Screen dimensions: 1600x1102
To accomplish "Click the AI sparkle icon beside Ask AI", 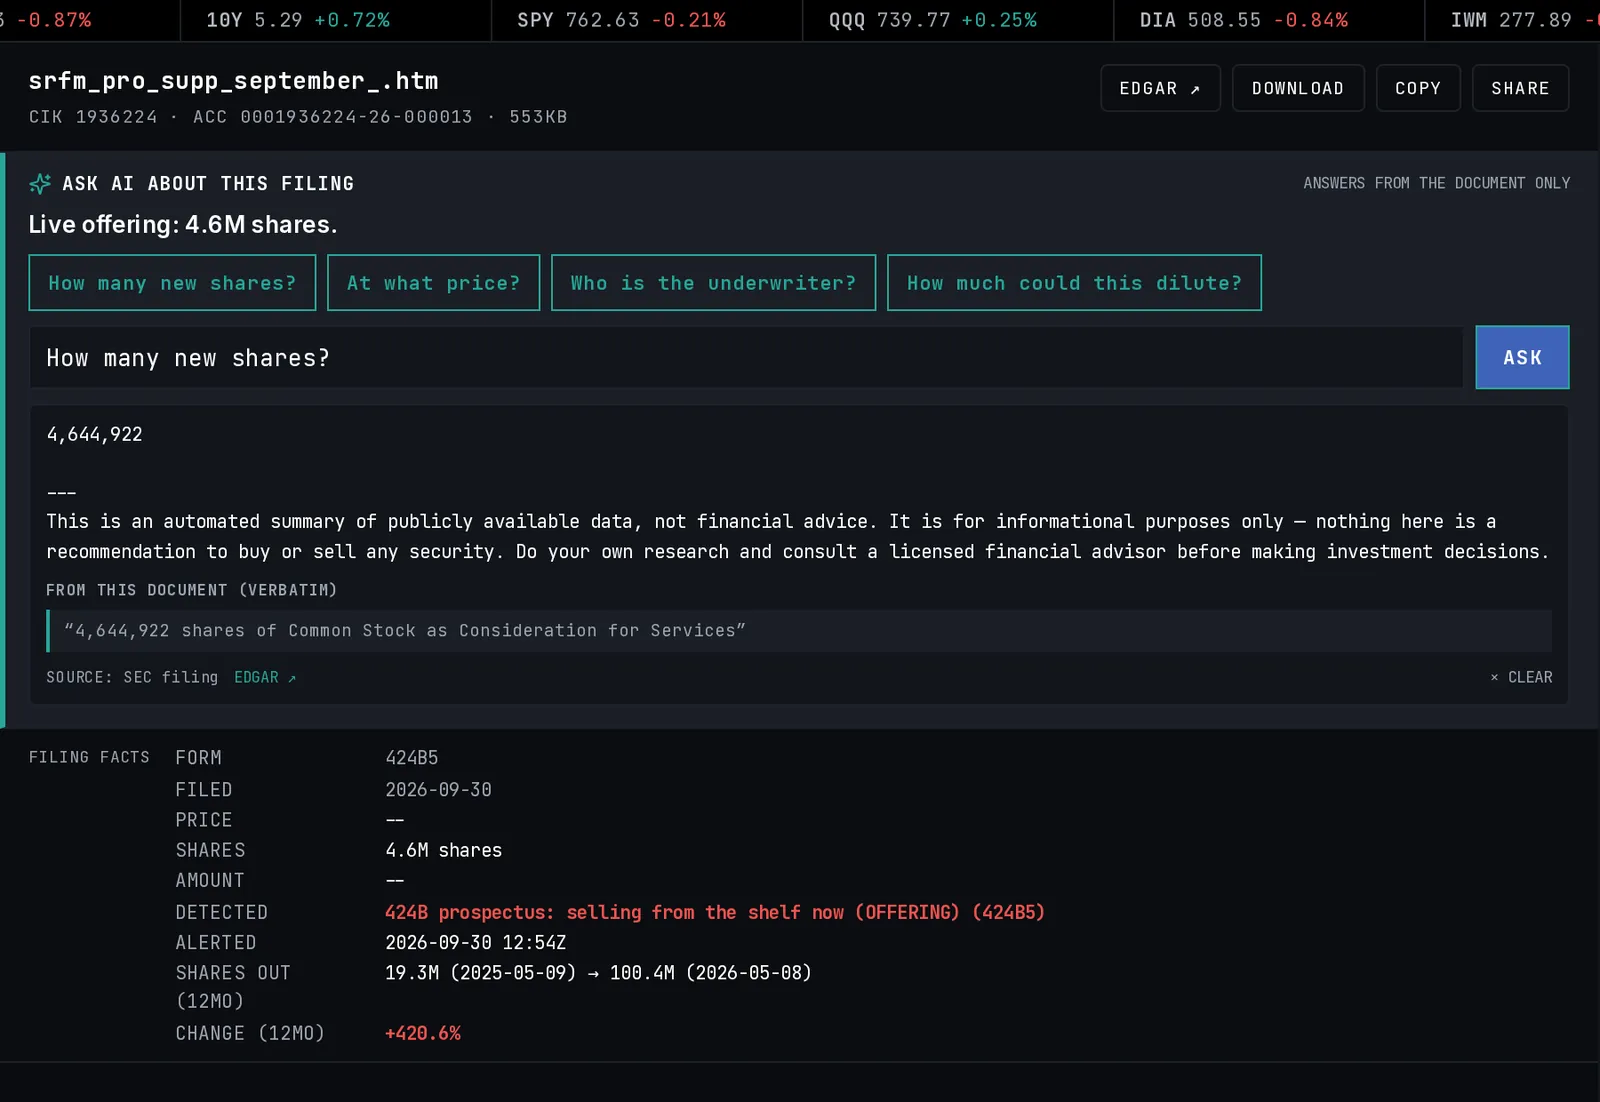I will click(40, 184).
